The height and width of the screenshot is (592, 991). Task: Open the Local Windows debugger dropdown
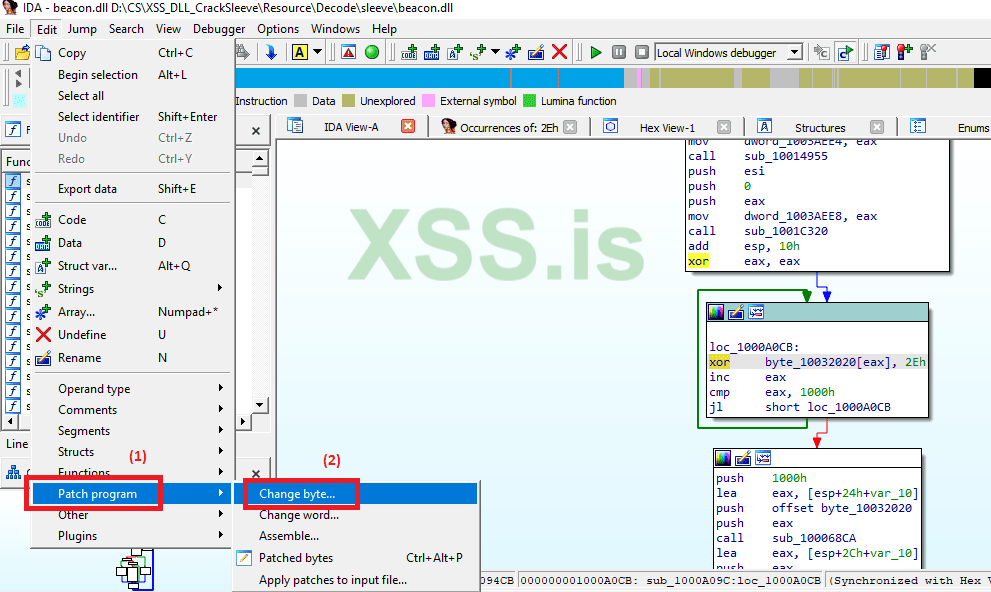coord(795,52)
